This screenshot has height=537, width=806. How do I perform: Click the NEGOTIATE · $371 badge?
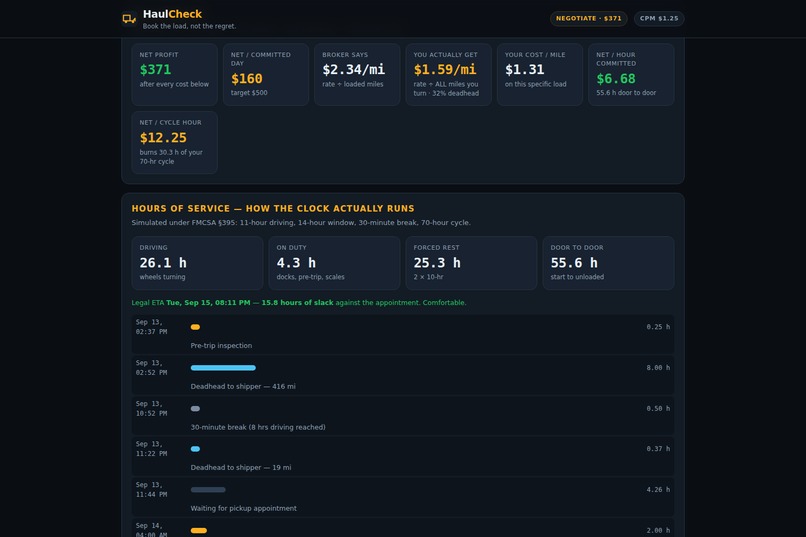tap(589, 18)
